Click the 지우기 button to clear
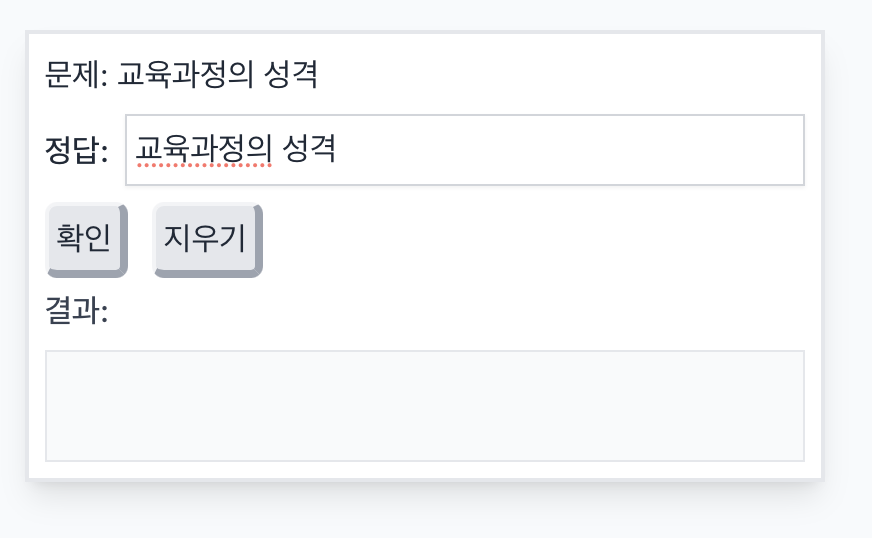The image size is (872, 538). 207,240
